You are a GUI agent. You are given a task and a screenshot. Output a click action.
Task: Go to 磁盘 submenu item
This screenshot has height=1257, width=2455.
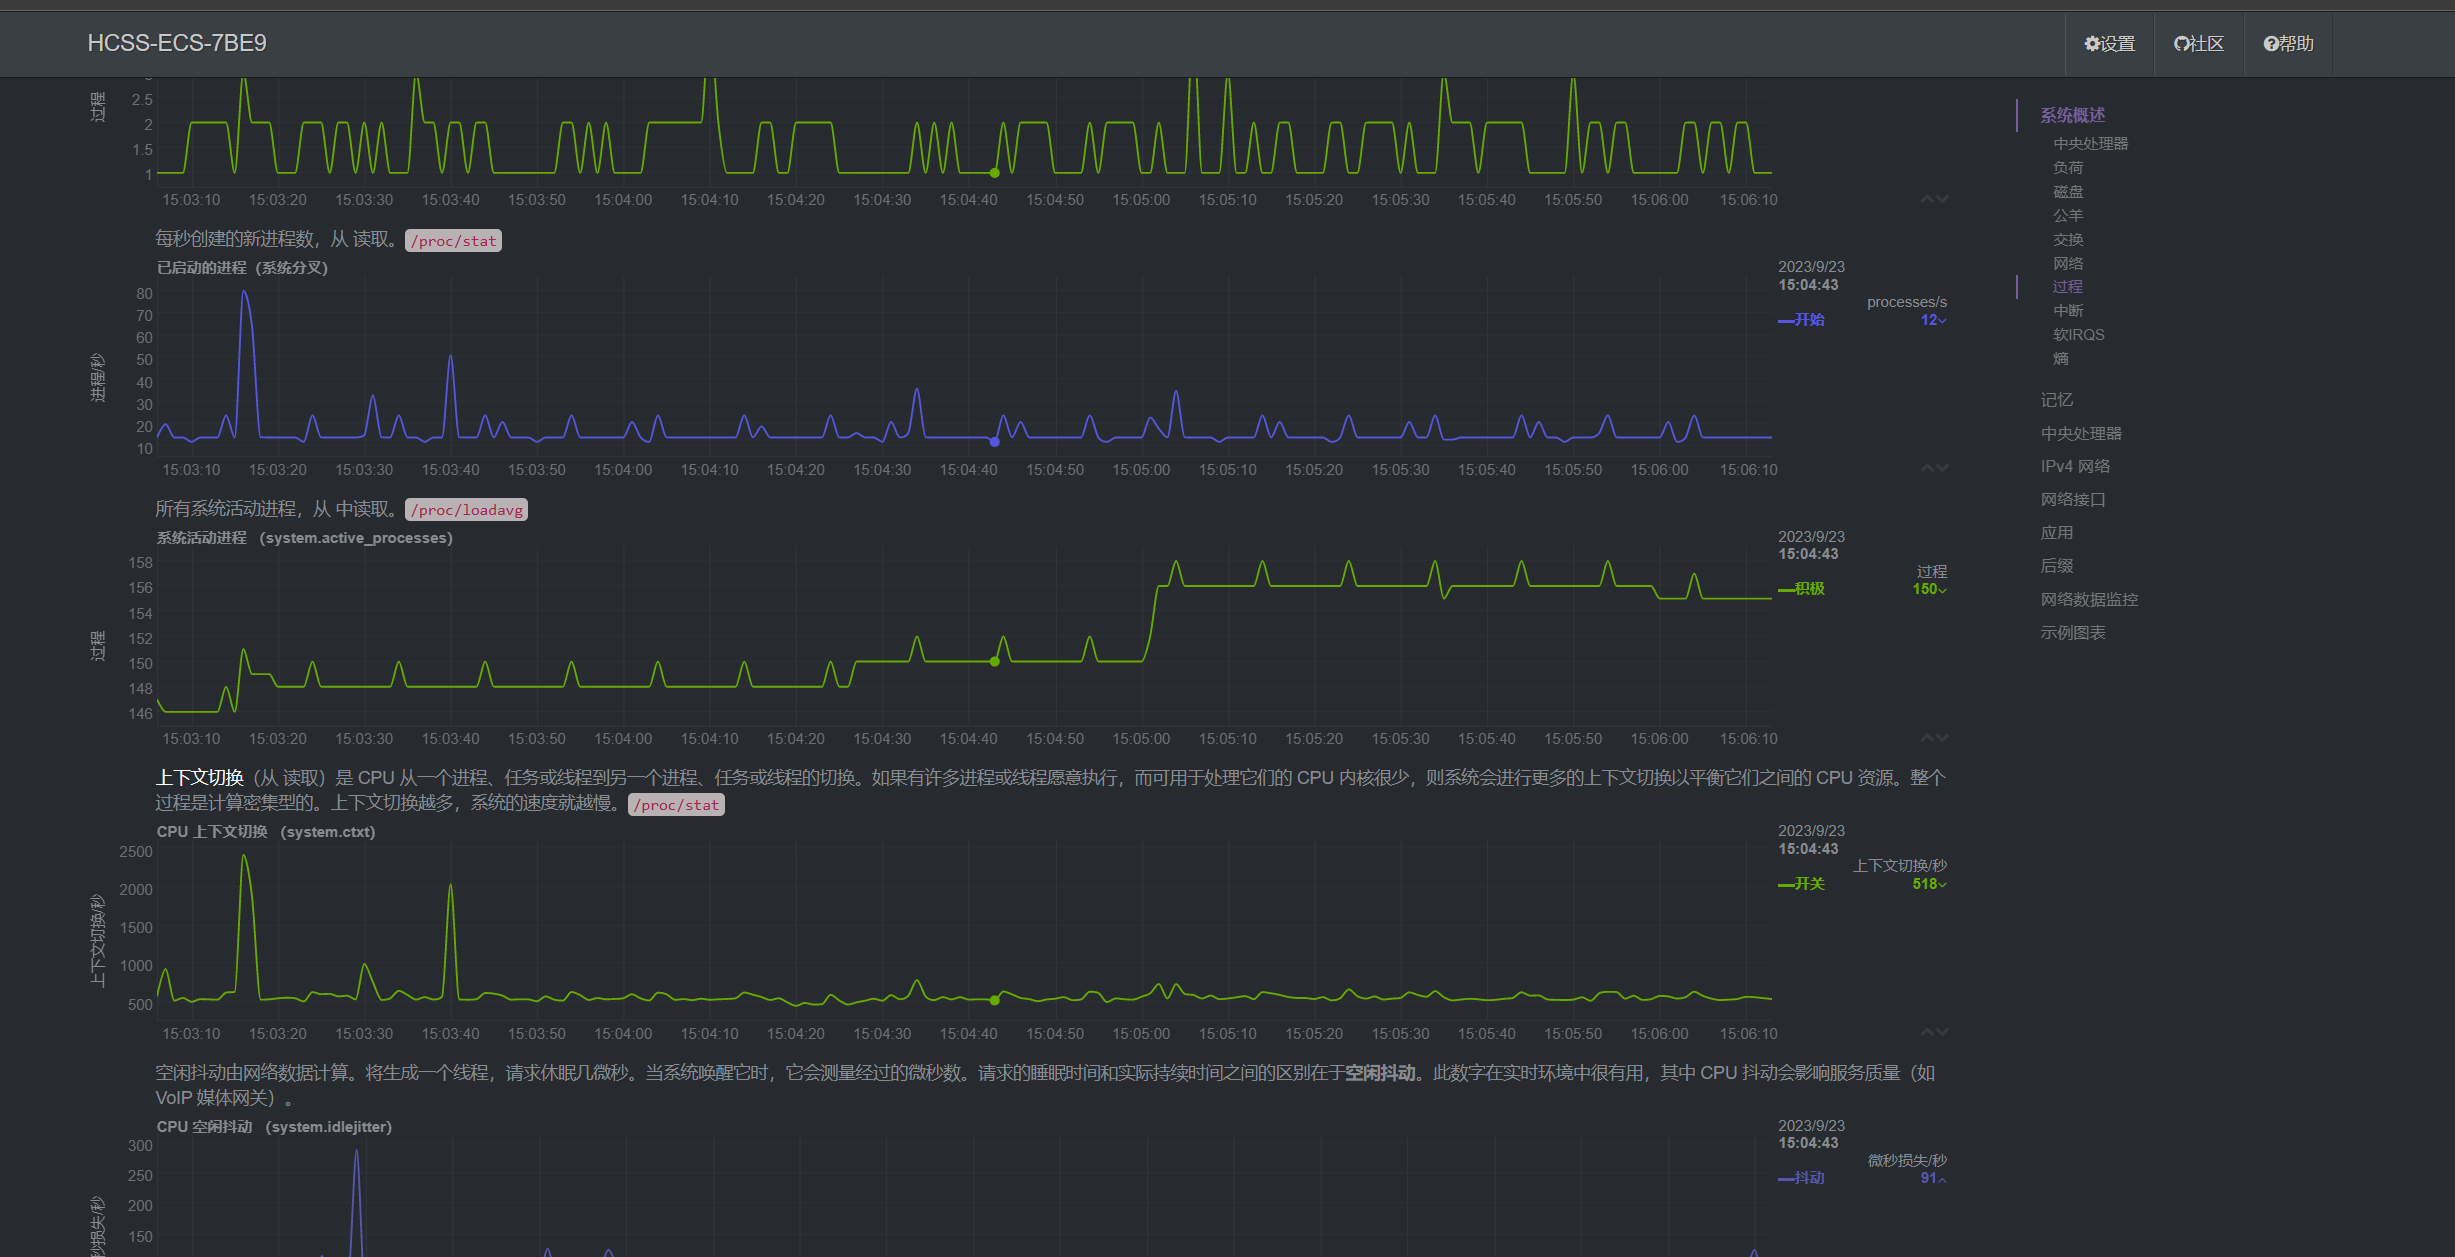2068,192
